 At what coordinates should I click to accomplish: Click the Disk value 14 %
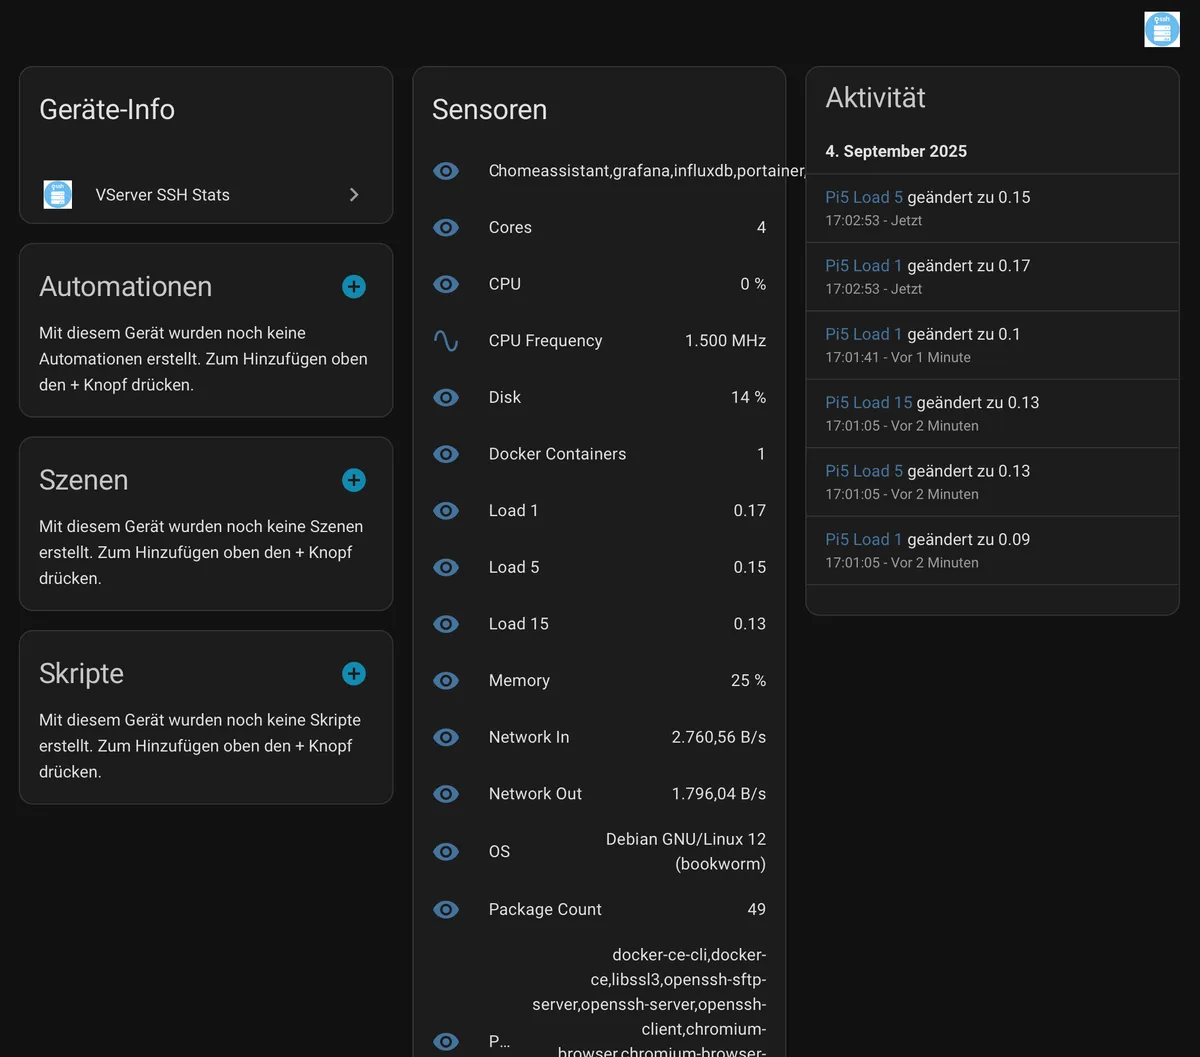pyautogui.click(x=749, y=398)
